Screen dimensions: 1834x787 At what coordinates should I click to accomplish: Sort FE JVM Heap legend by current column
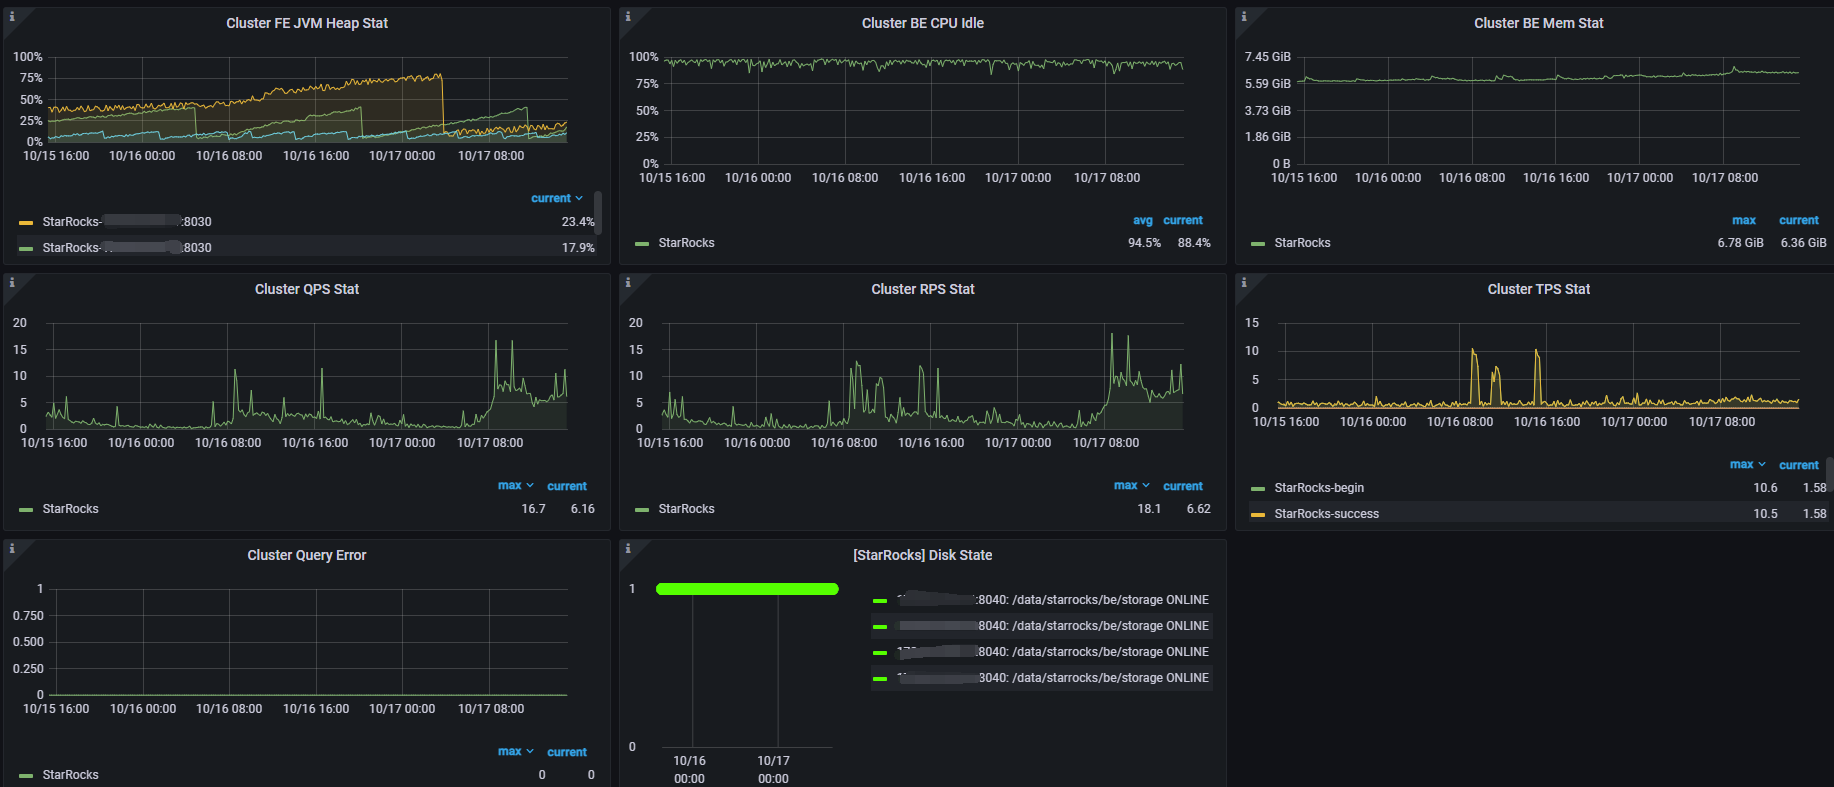[x=551, y=199]
